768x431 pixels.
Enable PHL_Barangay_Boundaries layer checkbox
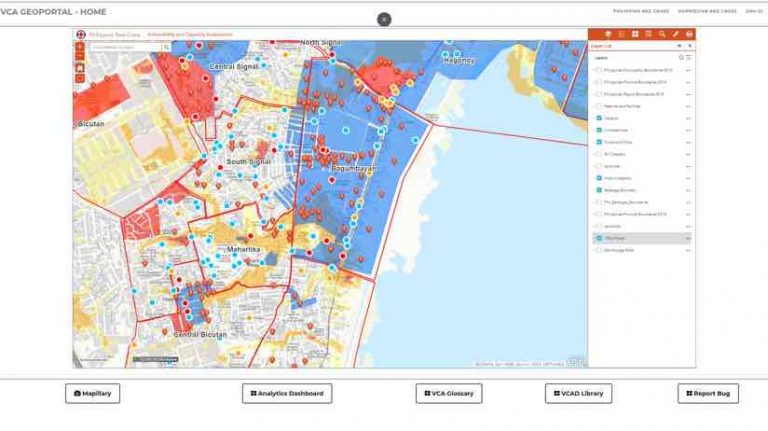599,202
